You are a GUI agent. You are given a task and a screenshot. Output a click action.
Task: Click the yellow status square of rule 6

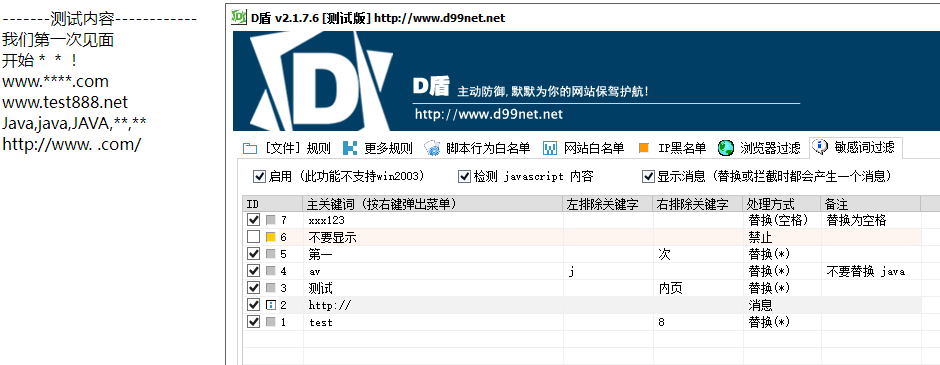pyautogui.click(x=271, y=237)
